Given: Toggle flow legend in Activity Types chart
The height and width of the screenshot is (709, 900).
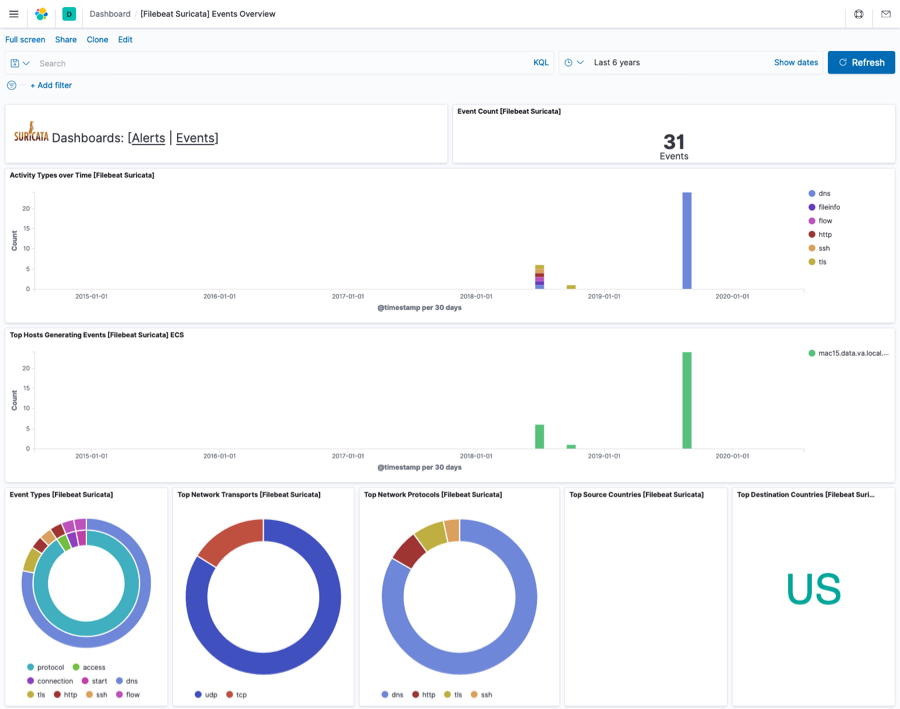Looking at the screenshot, I should click(820, 221).
